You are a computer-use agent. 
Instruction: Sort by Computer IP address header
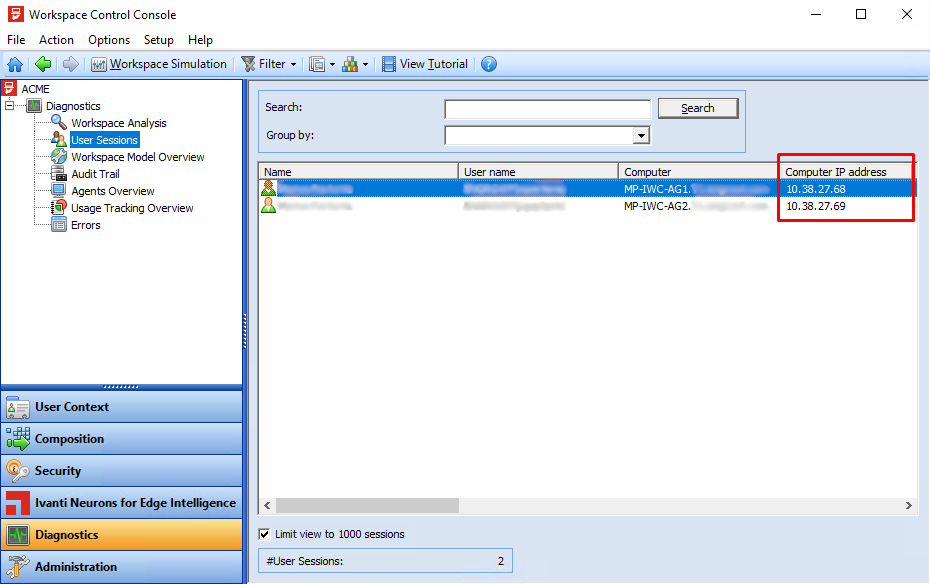(846, 171)
